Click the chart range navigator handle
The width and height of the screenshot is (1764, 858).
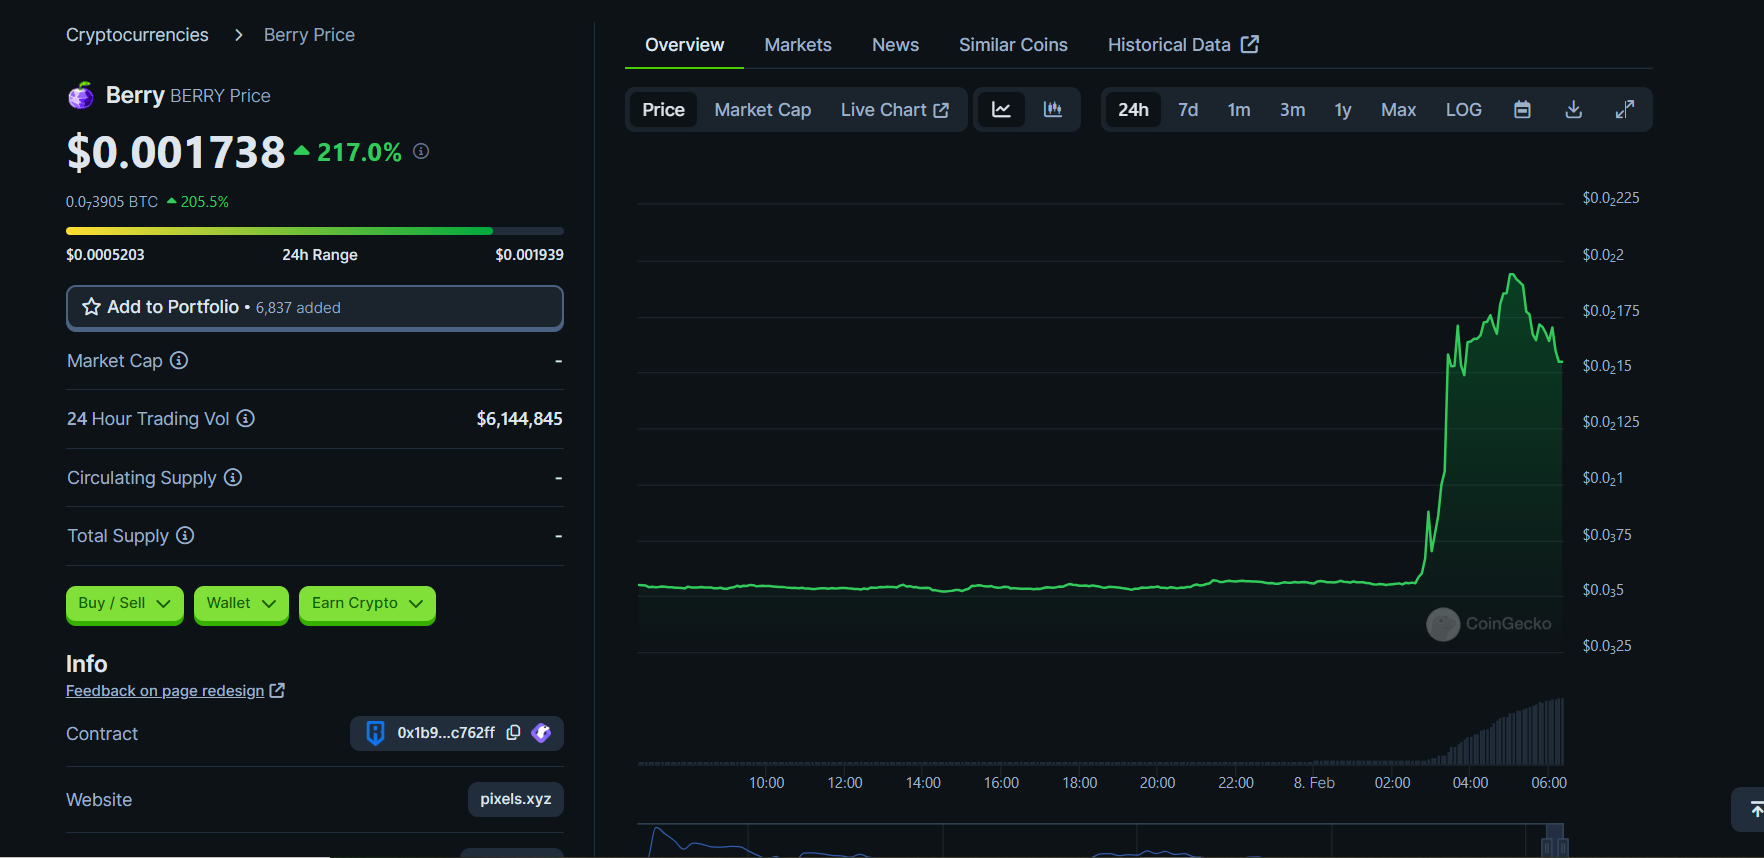click(1554, 840)
